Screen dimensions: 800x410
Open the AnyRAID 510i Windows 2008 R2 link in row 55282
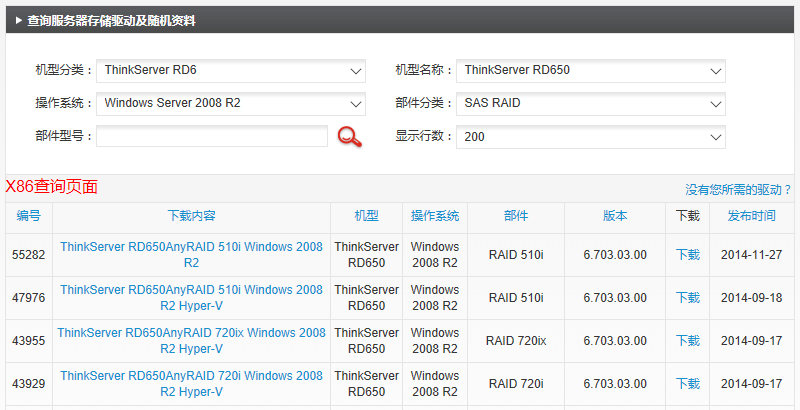(x=191, y=254)
